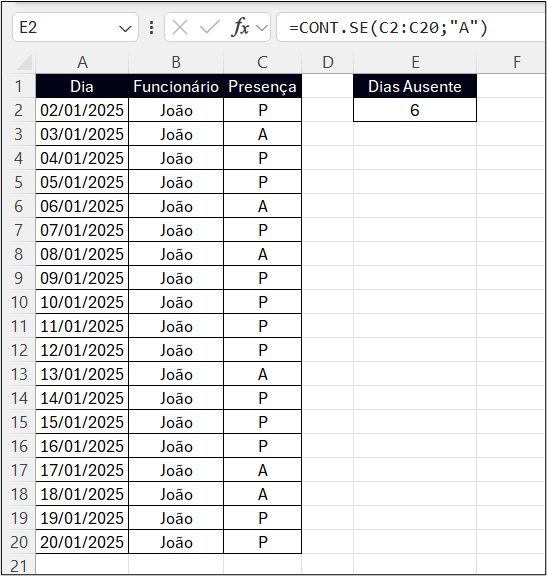Image resolution: width=547 pixels, height=576 pixels.
Task: Click João in row 2
Action: (x=176, y=110)
